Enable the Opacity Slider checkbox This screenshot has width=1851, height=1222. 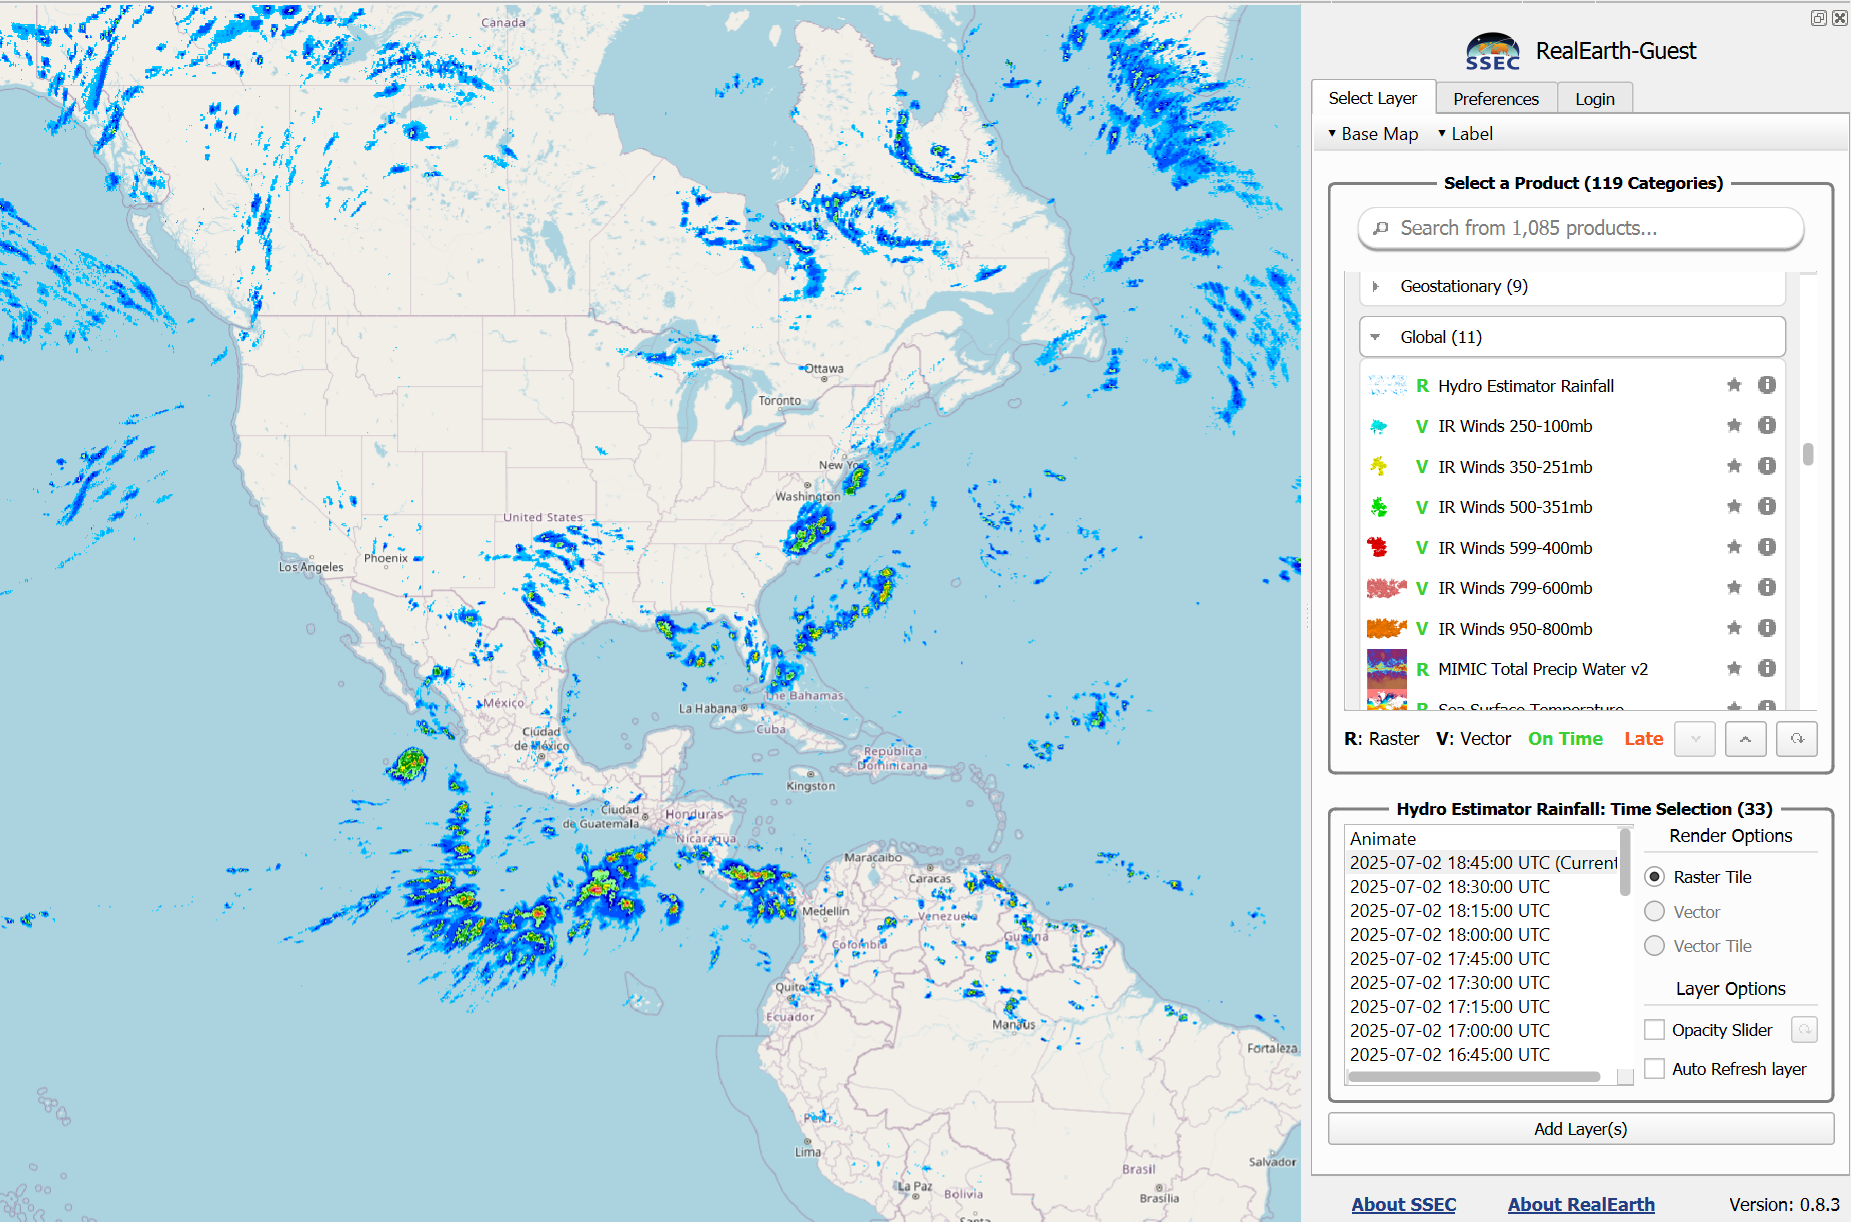[1655, 1030]
